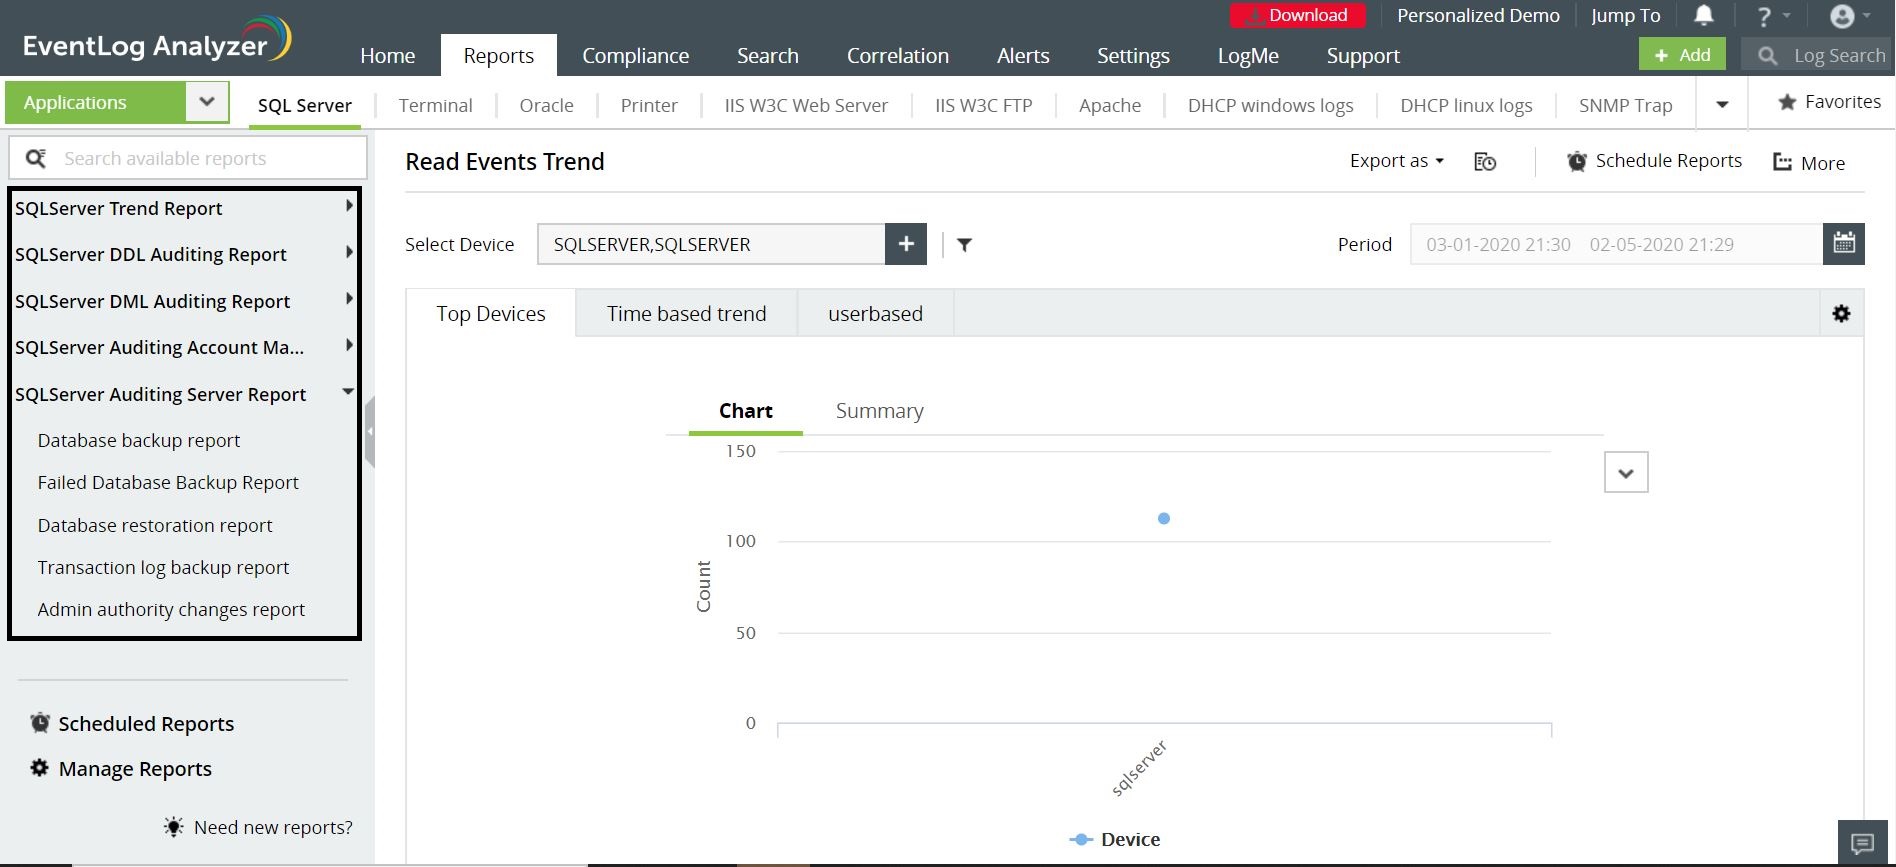Click the Schedule Reports alarm icon
The height and width of the screenshot is (867, 1896).
pyautogui.click(x=1577, y=161)
